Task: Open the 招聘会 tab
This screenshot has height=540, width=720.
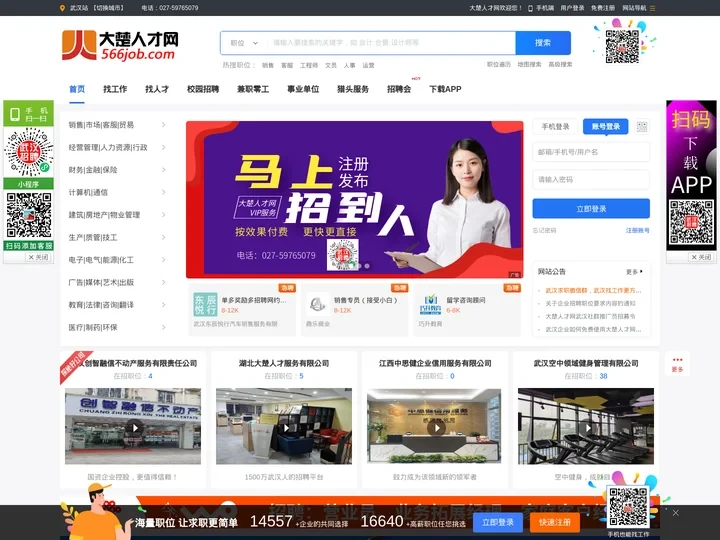Action: point(399,89)
